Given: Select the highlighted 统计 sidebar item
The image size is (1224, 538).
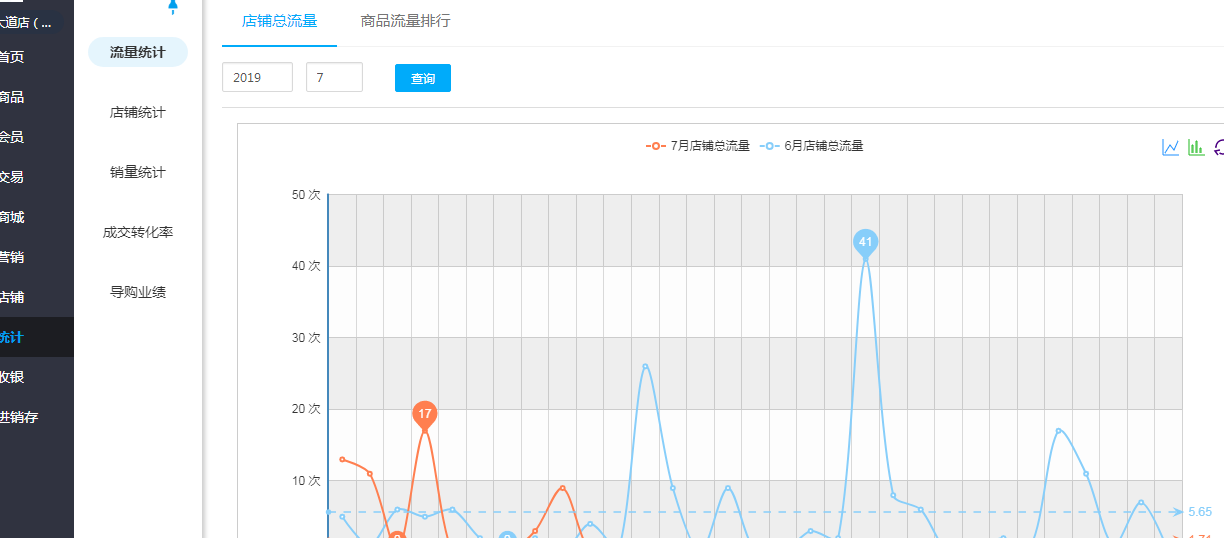Looking at the screenshot, I should (37, 337).
